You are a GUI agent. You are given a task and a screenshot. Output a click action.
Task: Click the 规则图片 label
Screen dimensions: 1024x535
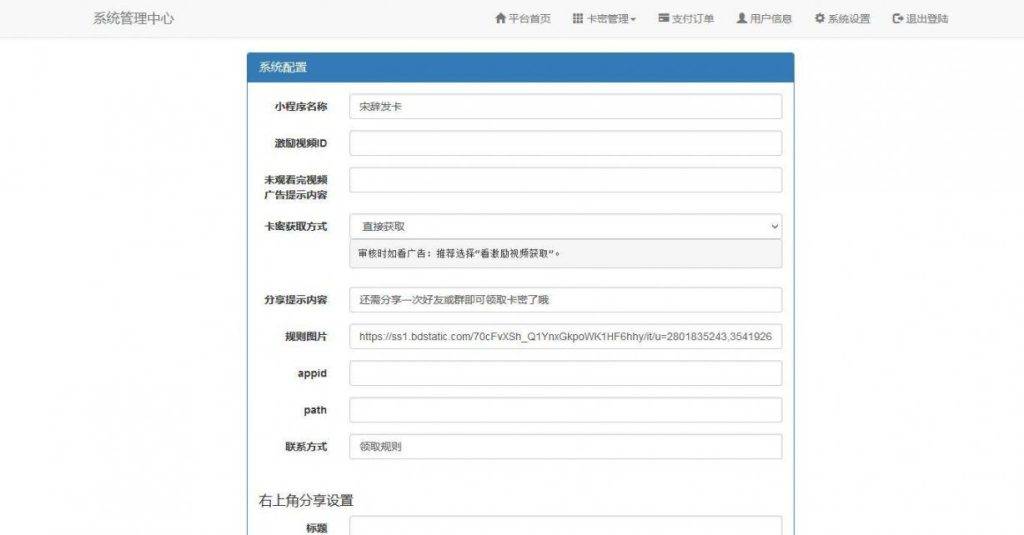point(306,336)
